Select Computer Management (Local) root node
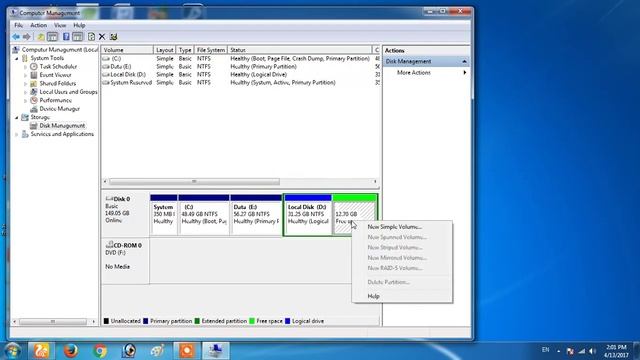 pyautogui.click(x=60, y=50)
